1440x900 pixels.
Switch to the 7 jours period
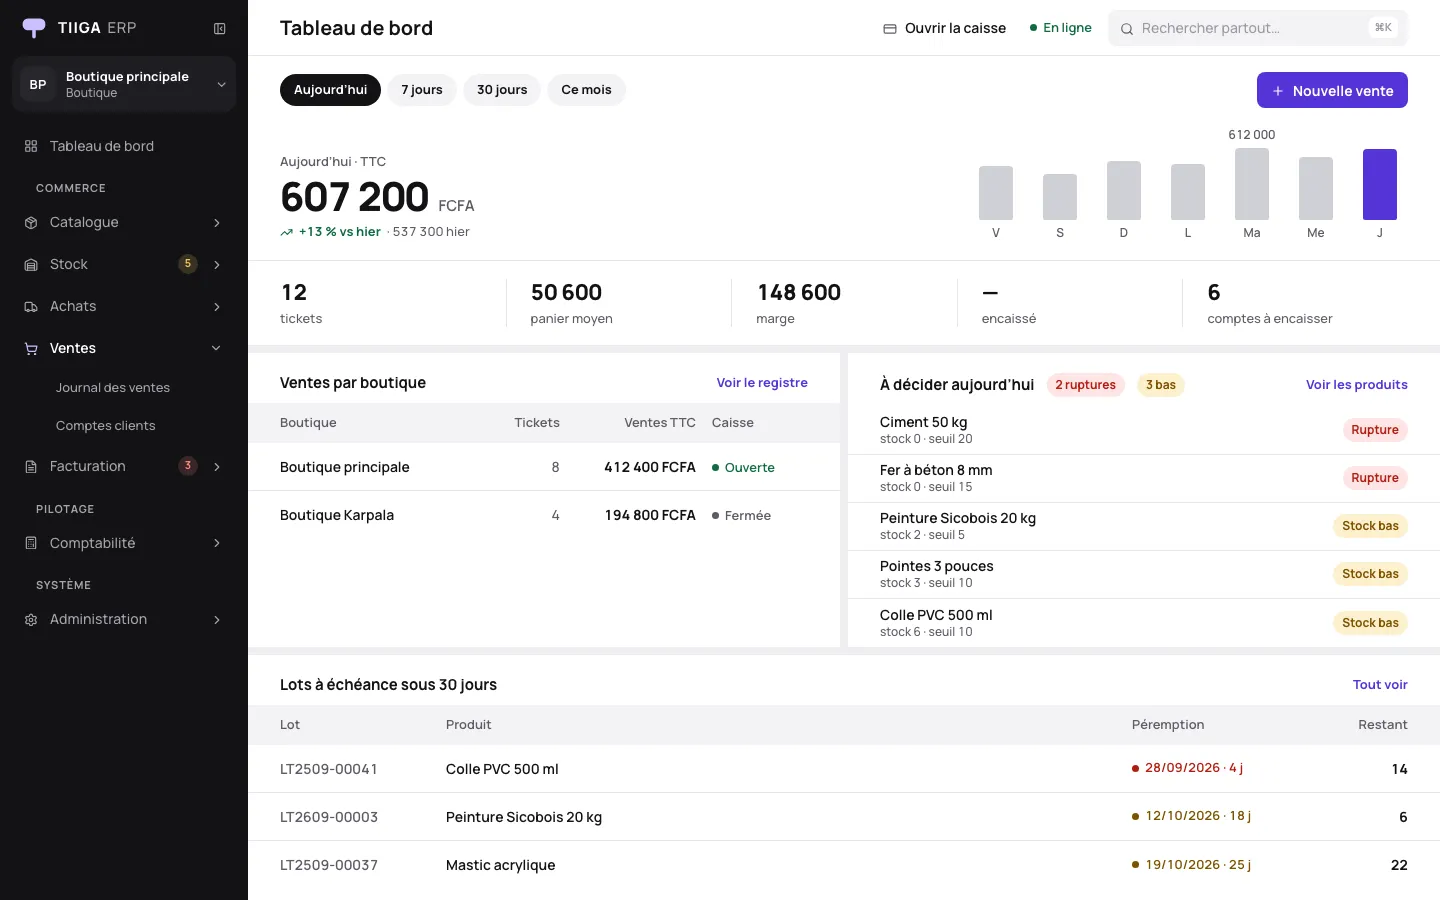[x=422, y=90]
